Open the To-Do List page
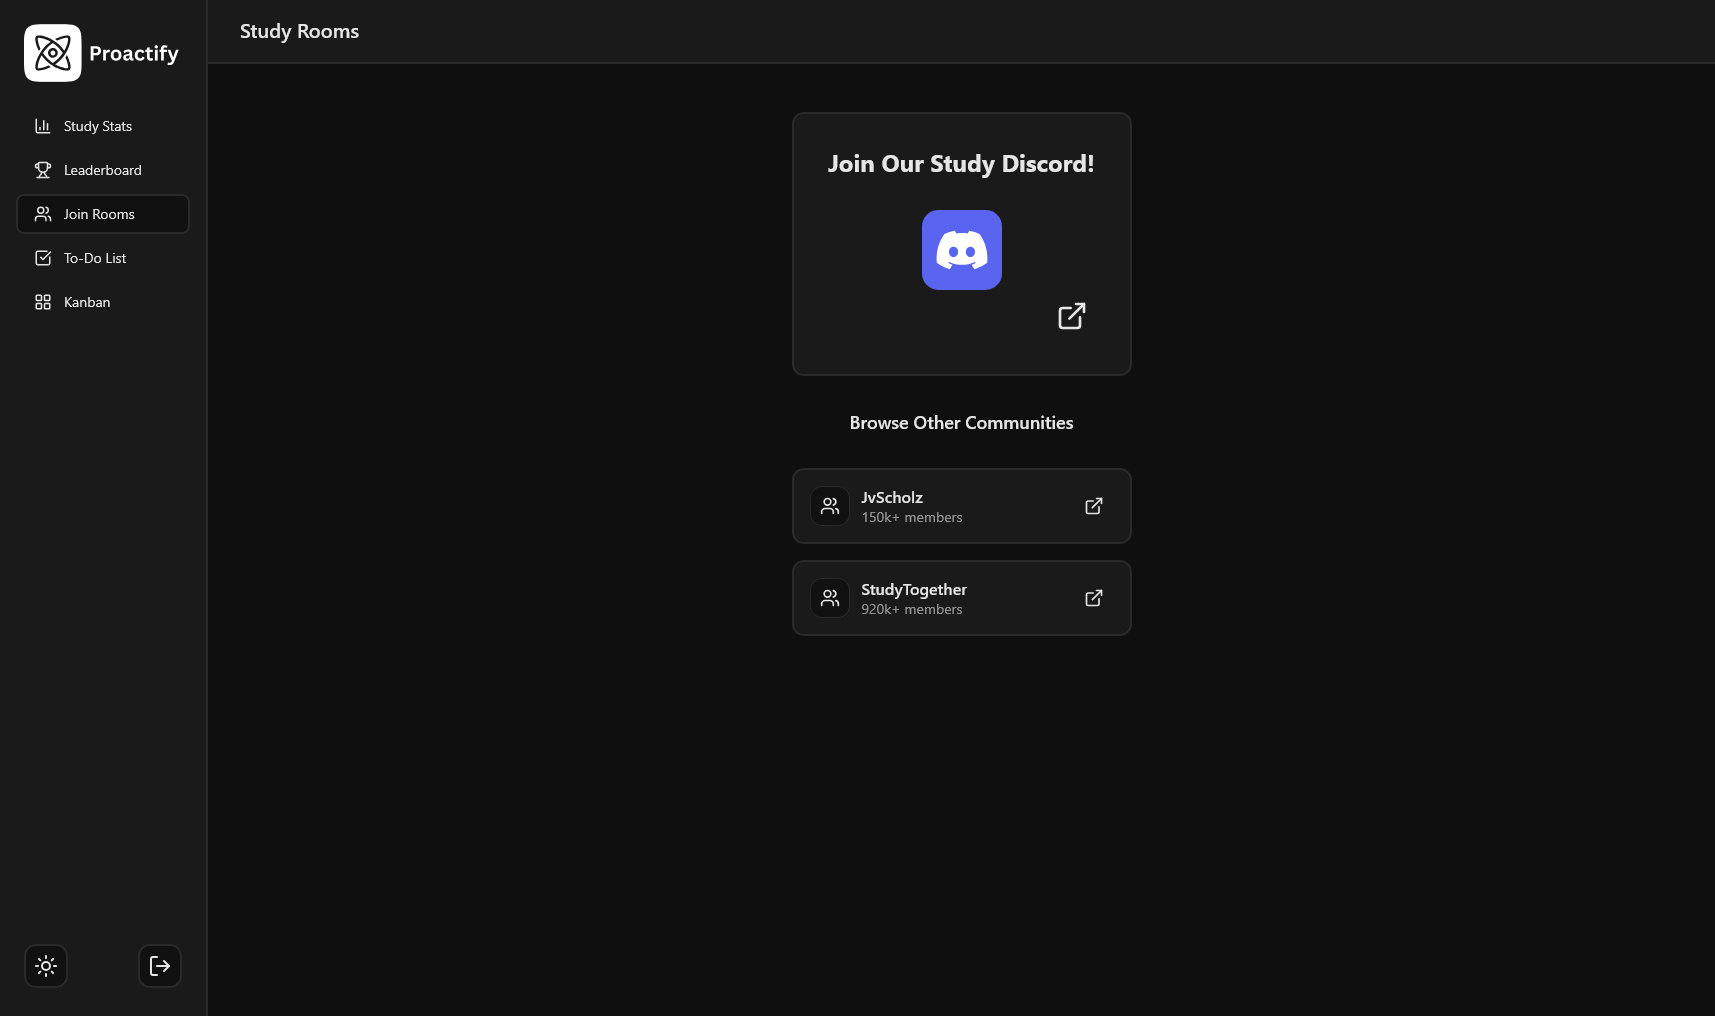Screen dimensions: 1715x1016 click(103, 258)
